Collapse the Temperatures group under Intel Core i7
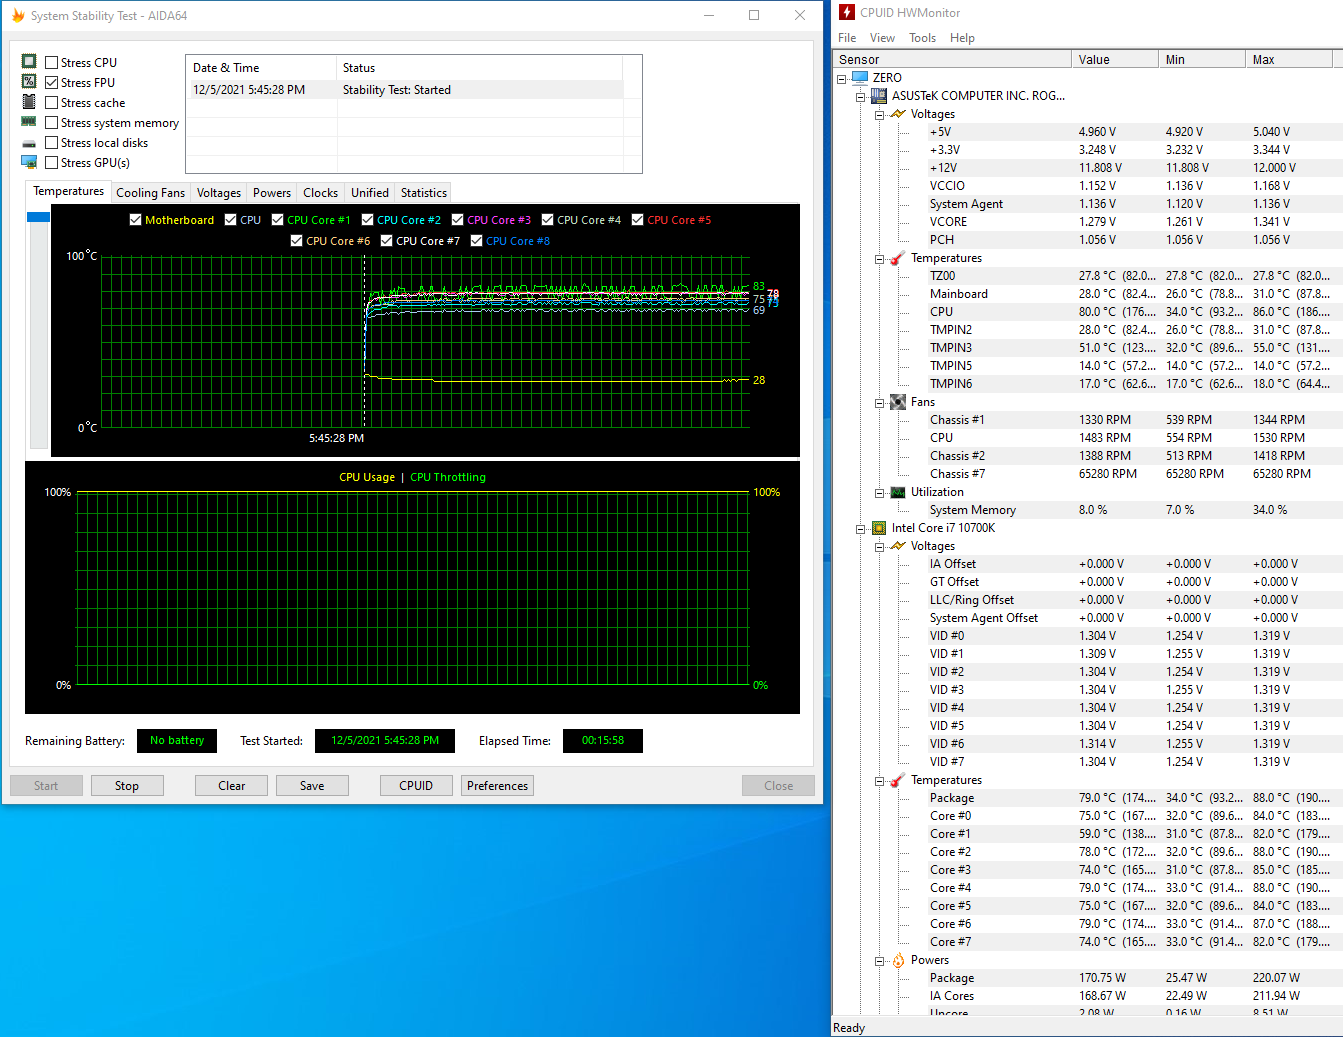The image size is (1343, 1037). (x=879, y=780)
